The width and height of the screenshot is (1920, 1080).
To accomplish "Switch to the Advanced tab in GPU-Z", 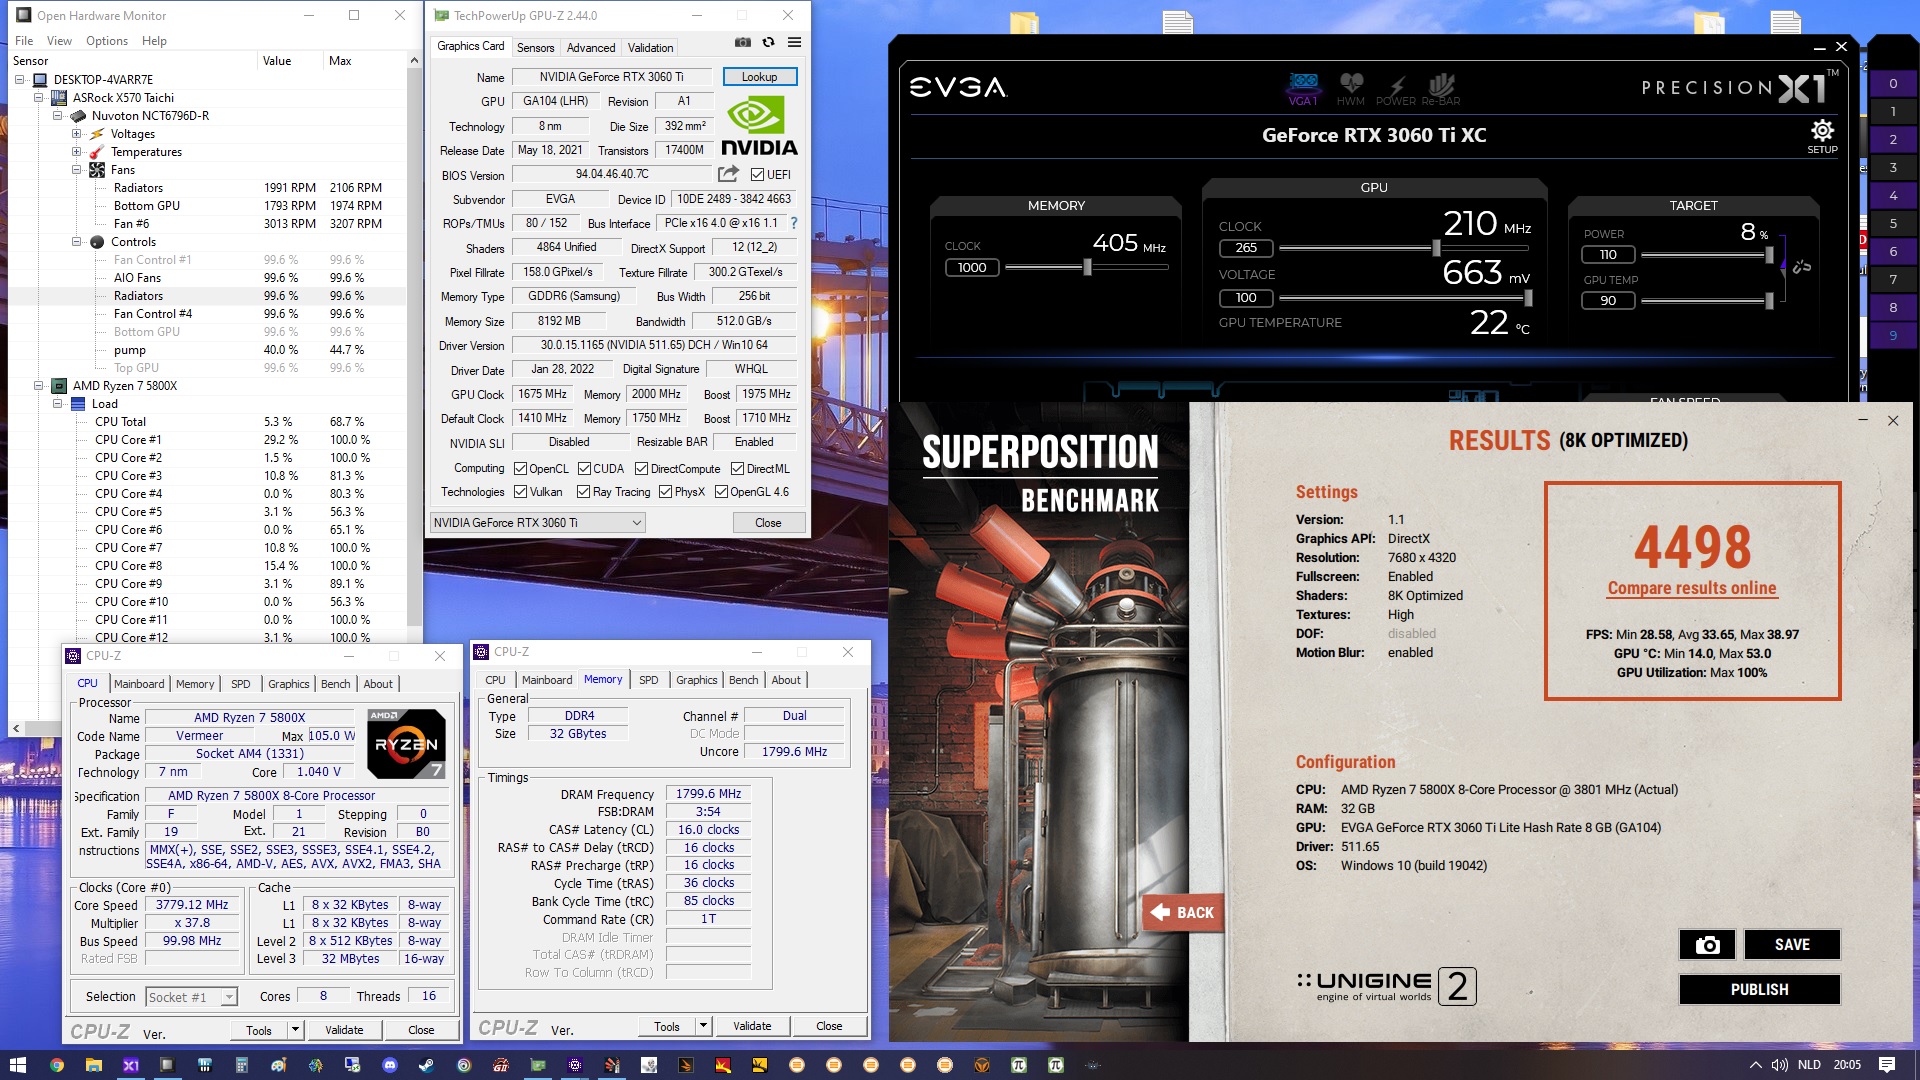I will (x=591, y=48).
